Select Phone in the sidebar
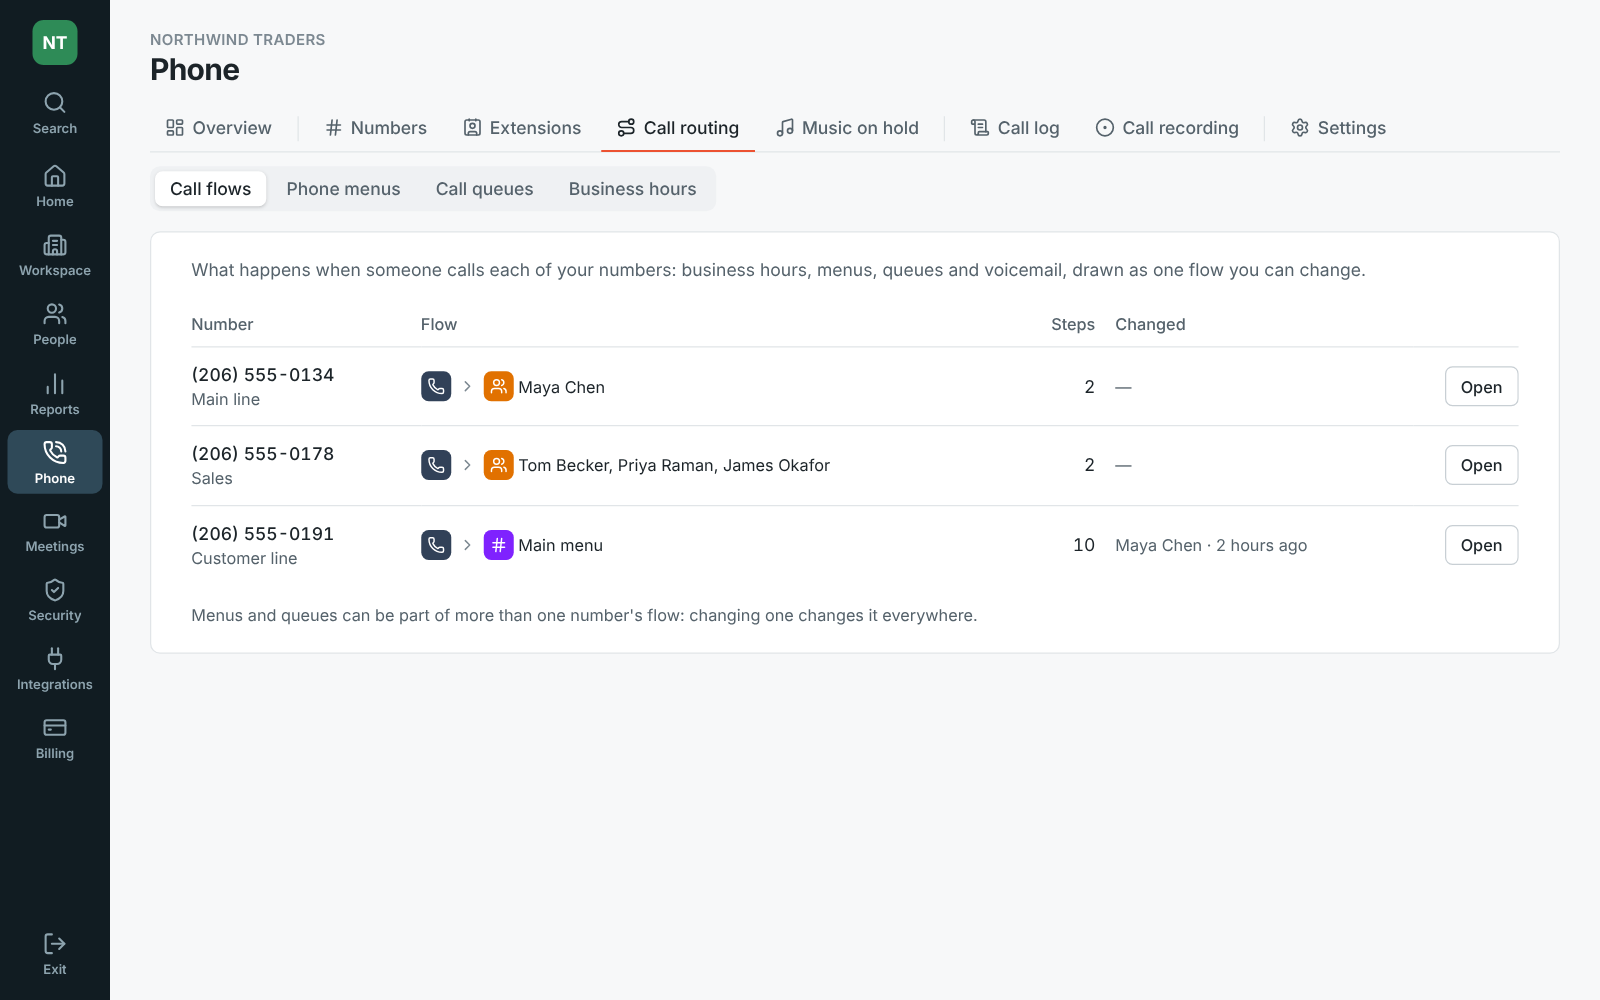This screenshot has width=1600, height=1000. tap(55, 462)
